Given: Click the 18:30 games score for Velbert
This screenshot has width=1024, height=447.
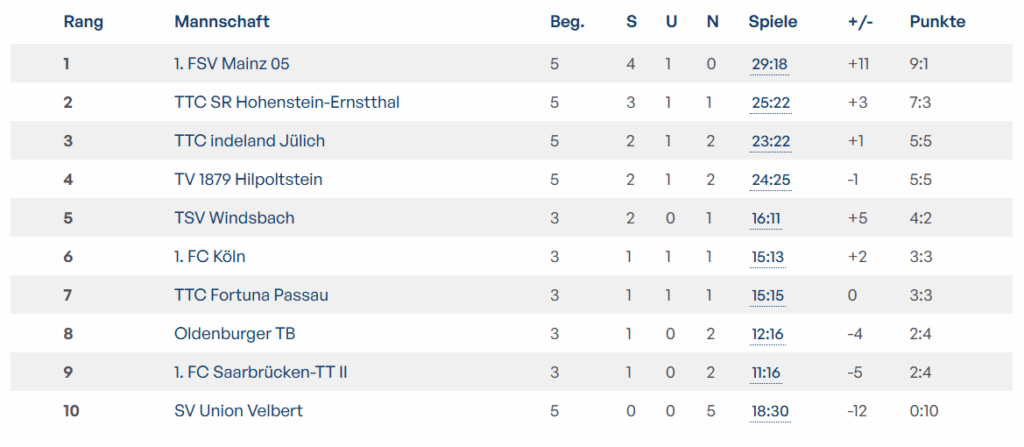Looking at the screenshot, I should [x=770, y=411].
